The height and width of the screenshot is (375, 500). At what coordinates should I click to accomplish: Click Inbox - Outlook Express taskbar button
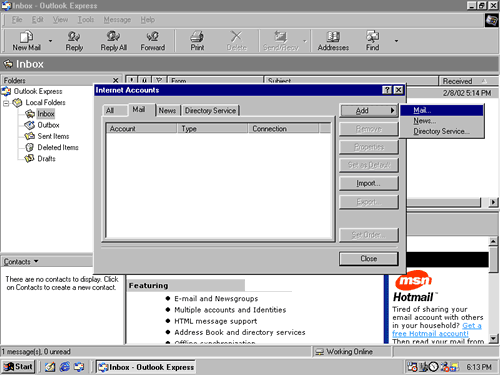tap(146, 367)
